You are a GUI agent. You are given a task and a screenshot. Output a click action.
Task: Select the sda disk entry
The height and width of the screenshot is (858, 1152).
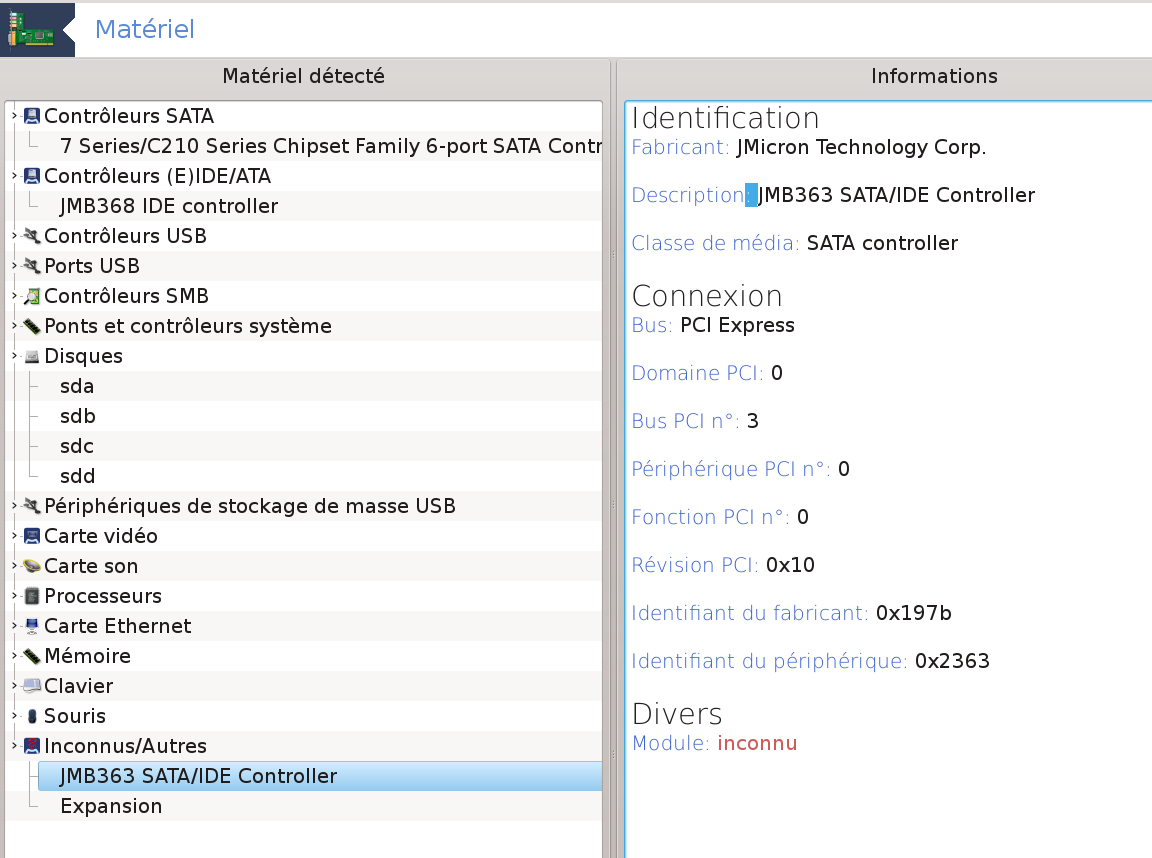tap(77, 386)
